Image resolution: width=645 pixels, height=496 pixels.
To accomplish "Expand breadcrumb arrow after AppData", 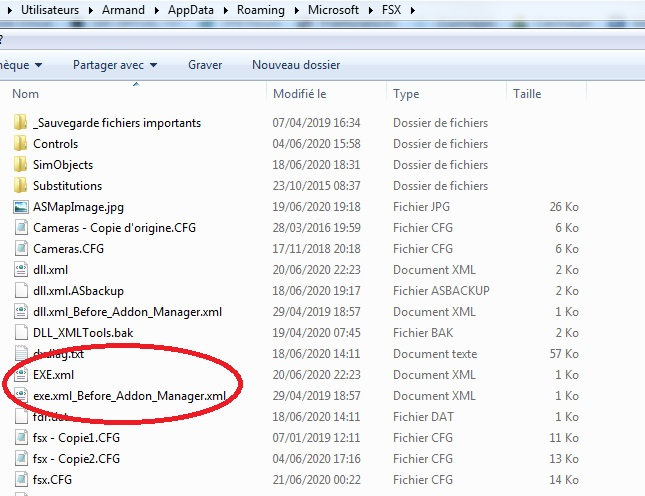I will click(x=226, y=10).
